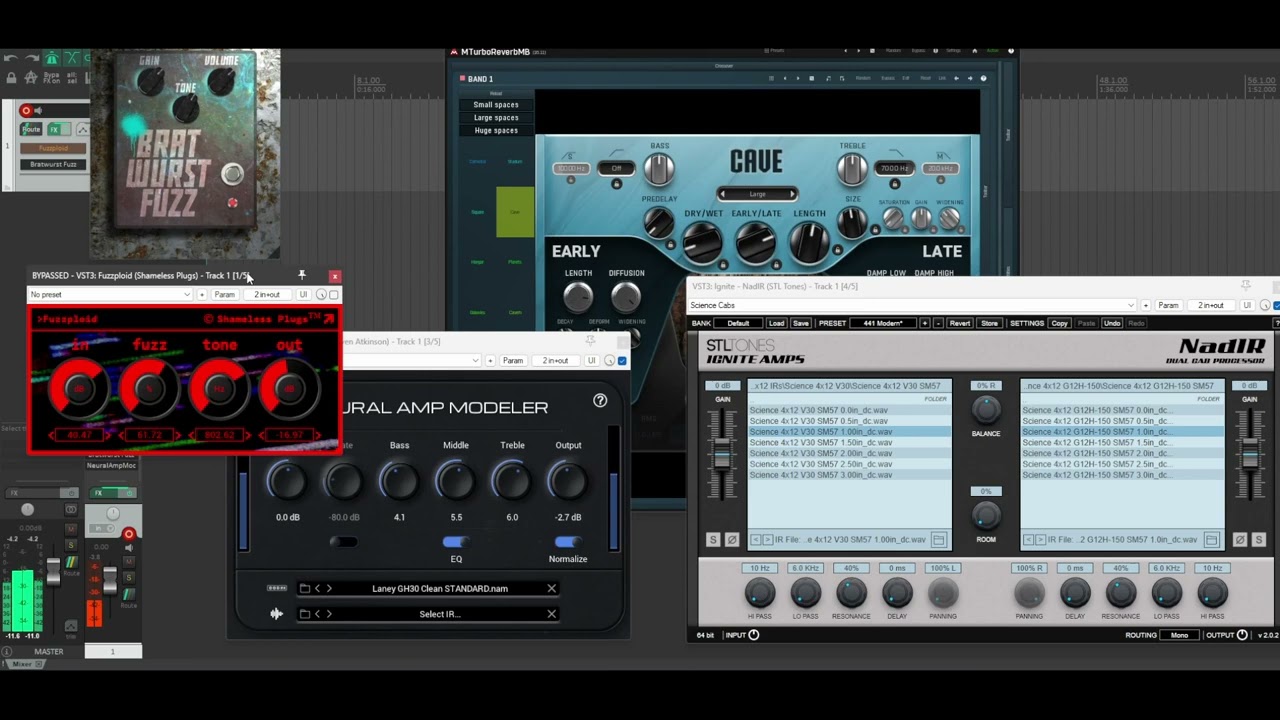Select 'Science 4x12 G12H-150 SM57 3.0in_dc' row
1280x720 pixels.
tap(1121, 475)
